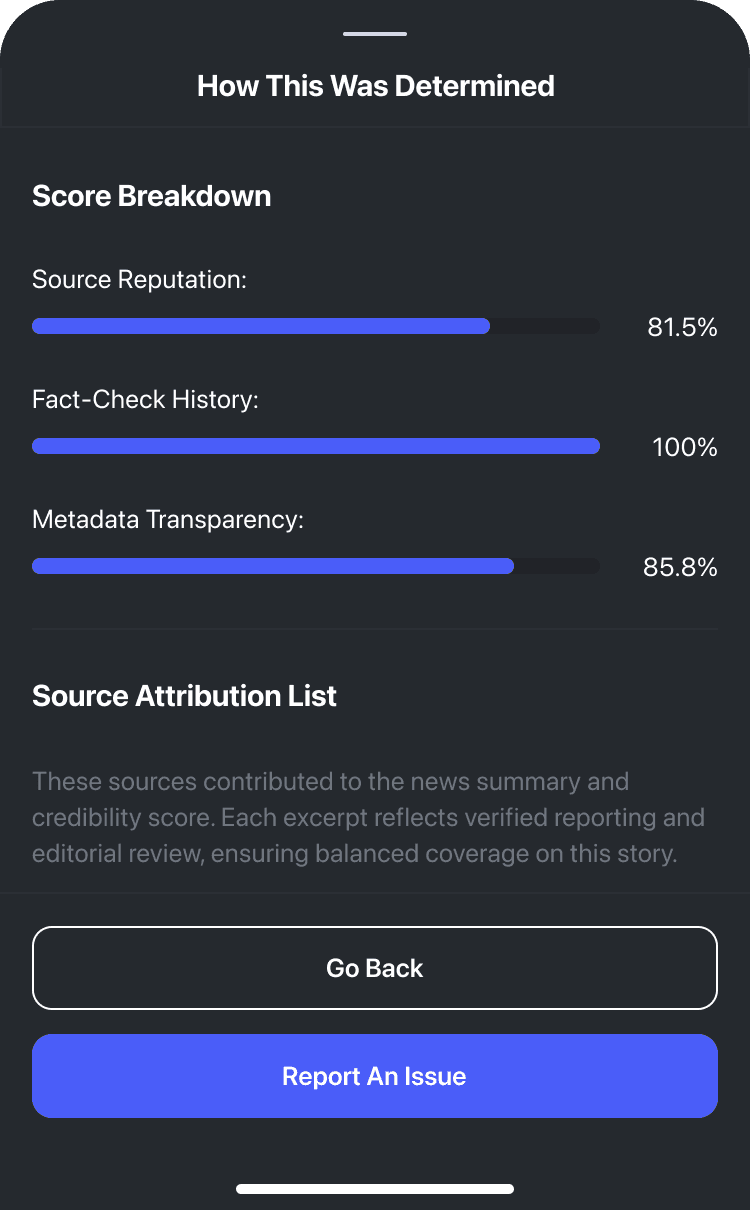The width and height of the screenshot is (750, 1210).
Task: Select the 85.8% score value
Action: coord(680,567)
